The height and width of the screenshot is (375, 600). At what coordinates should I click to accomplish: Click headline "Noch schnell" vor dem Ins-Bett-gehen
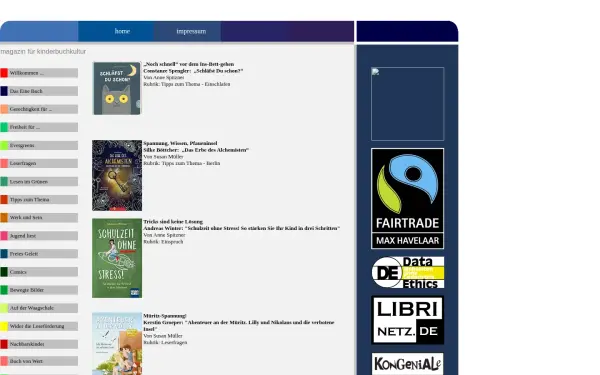point(189,64)
